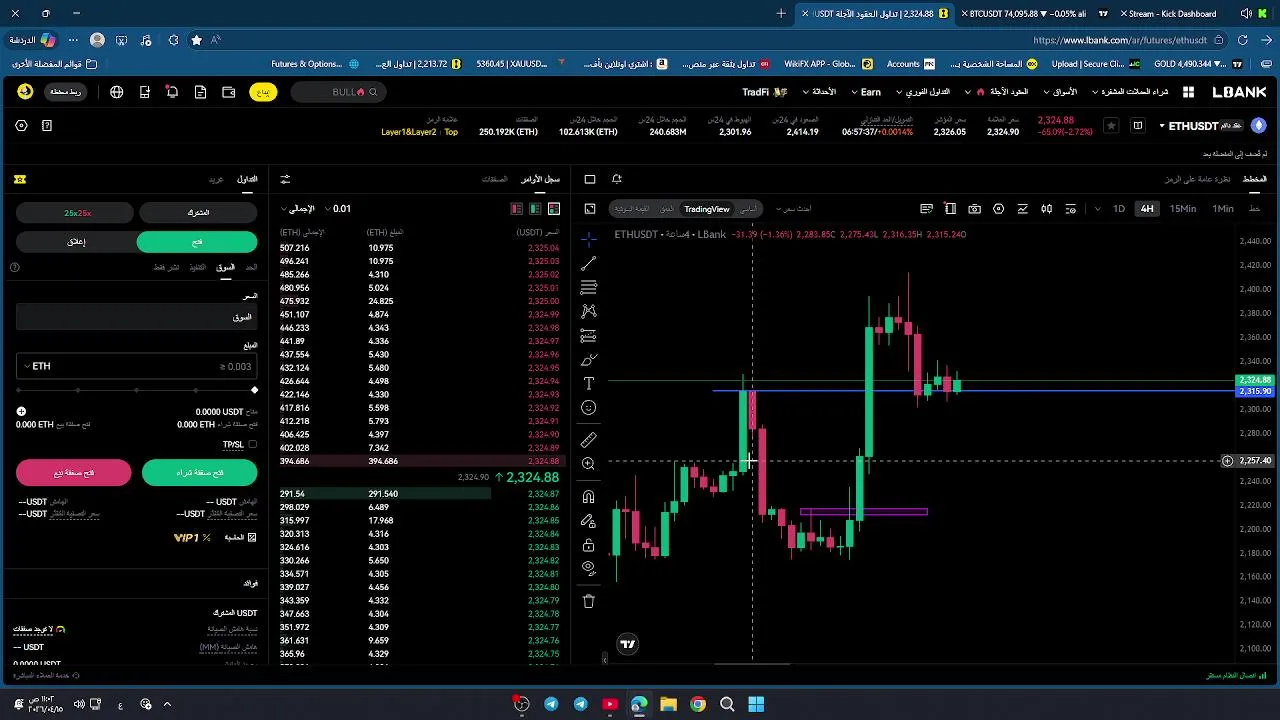Open the TradFi menu item
The image size is (1280, 720).
click(764, 92)
